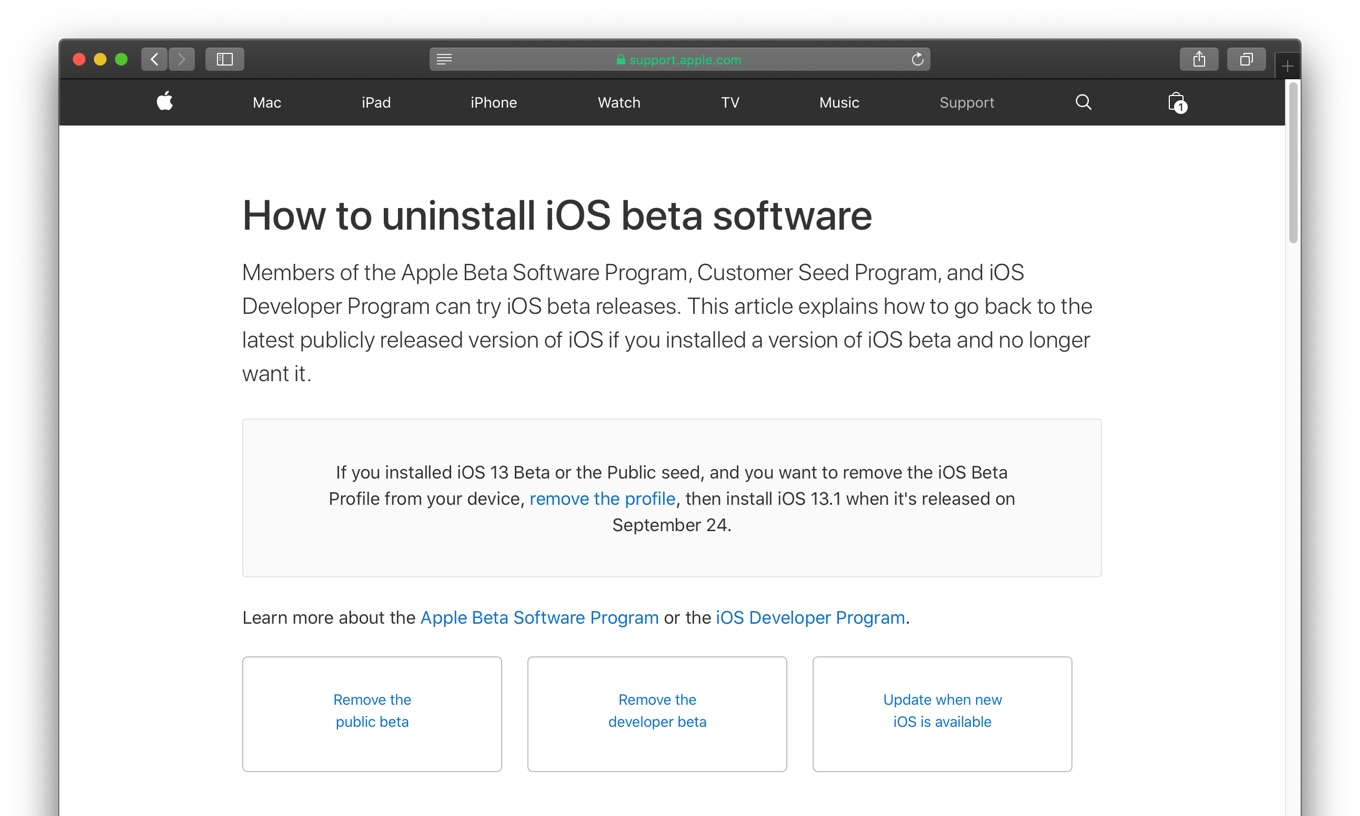The width and height of the screenshot is (1360, 816).
Task: Go back with the Safari back arrow
Action: 154,59
